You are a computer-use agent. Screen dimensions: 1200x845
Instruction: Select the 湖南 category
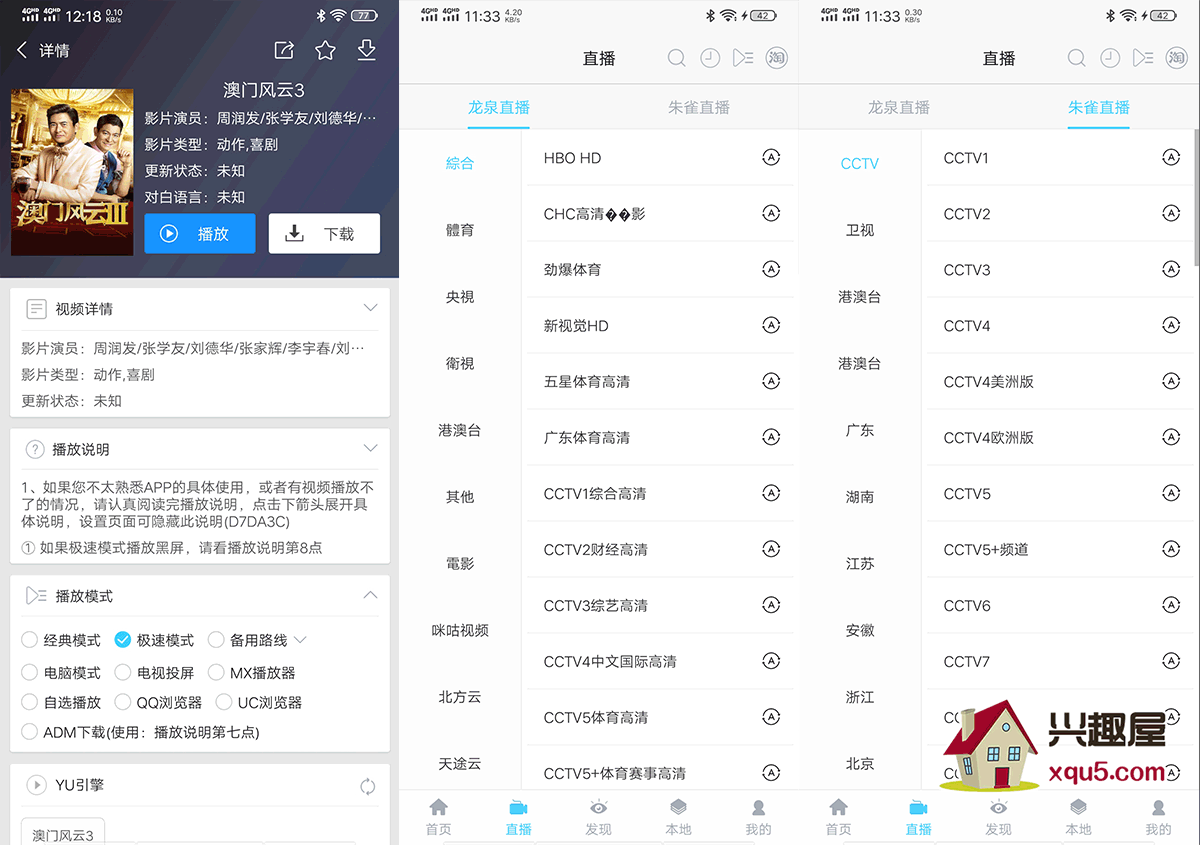(x=860, y=497)
